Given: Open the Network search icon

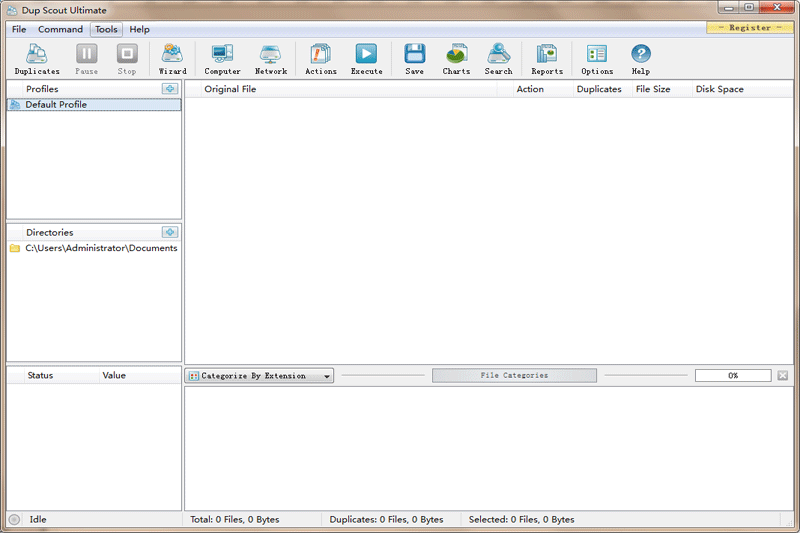Looking at the screenshot, I should [270, 59].
